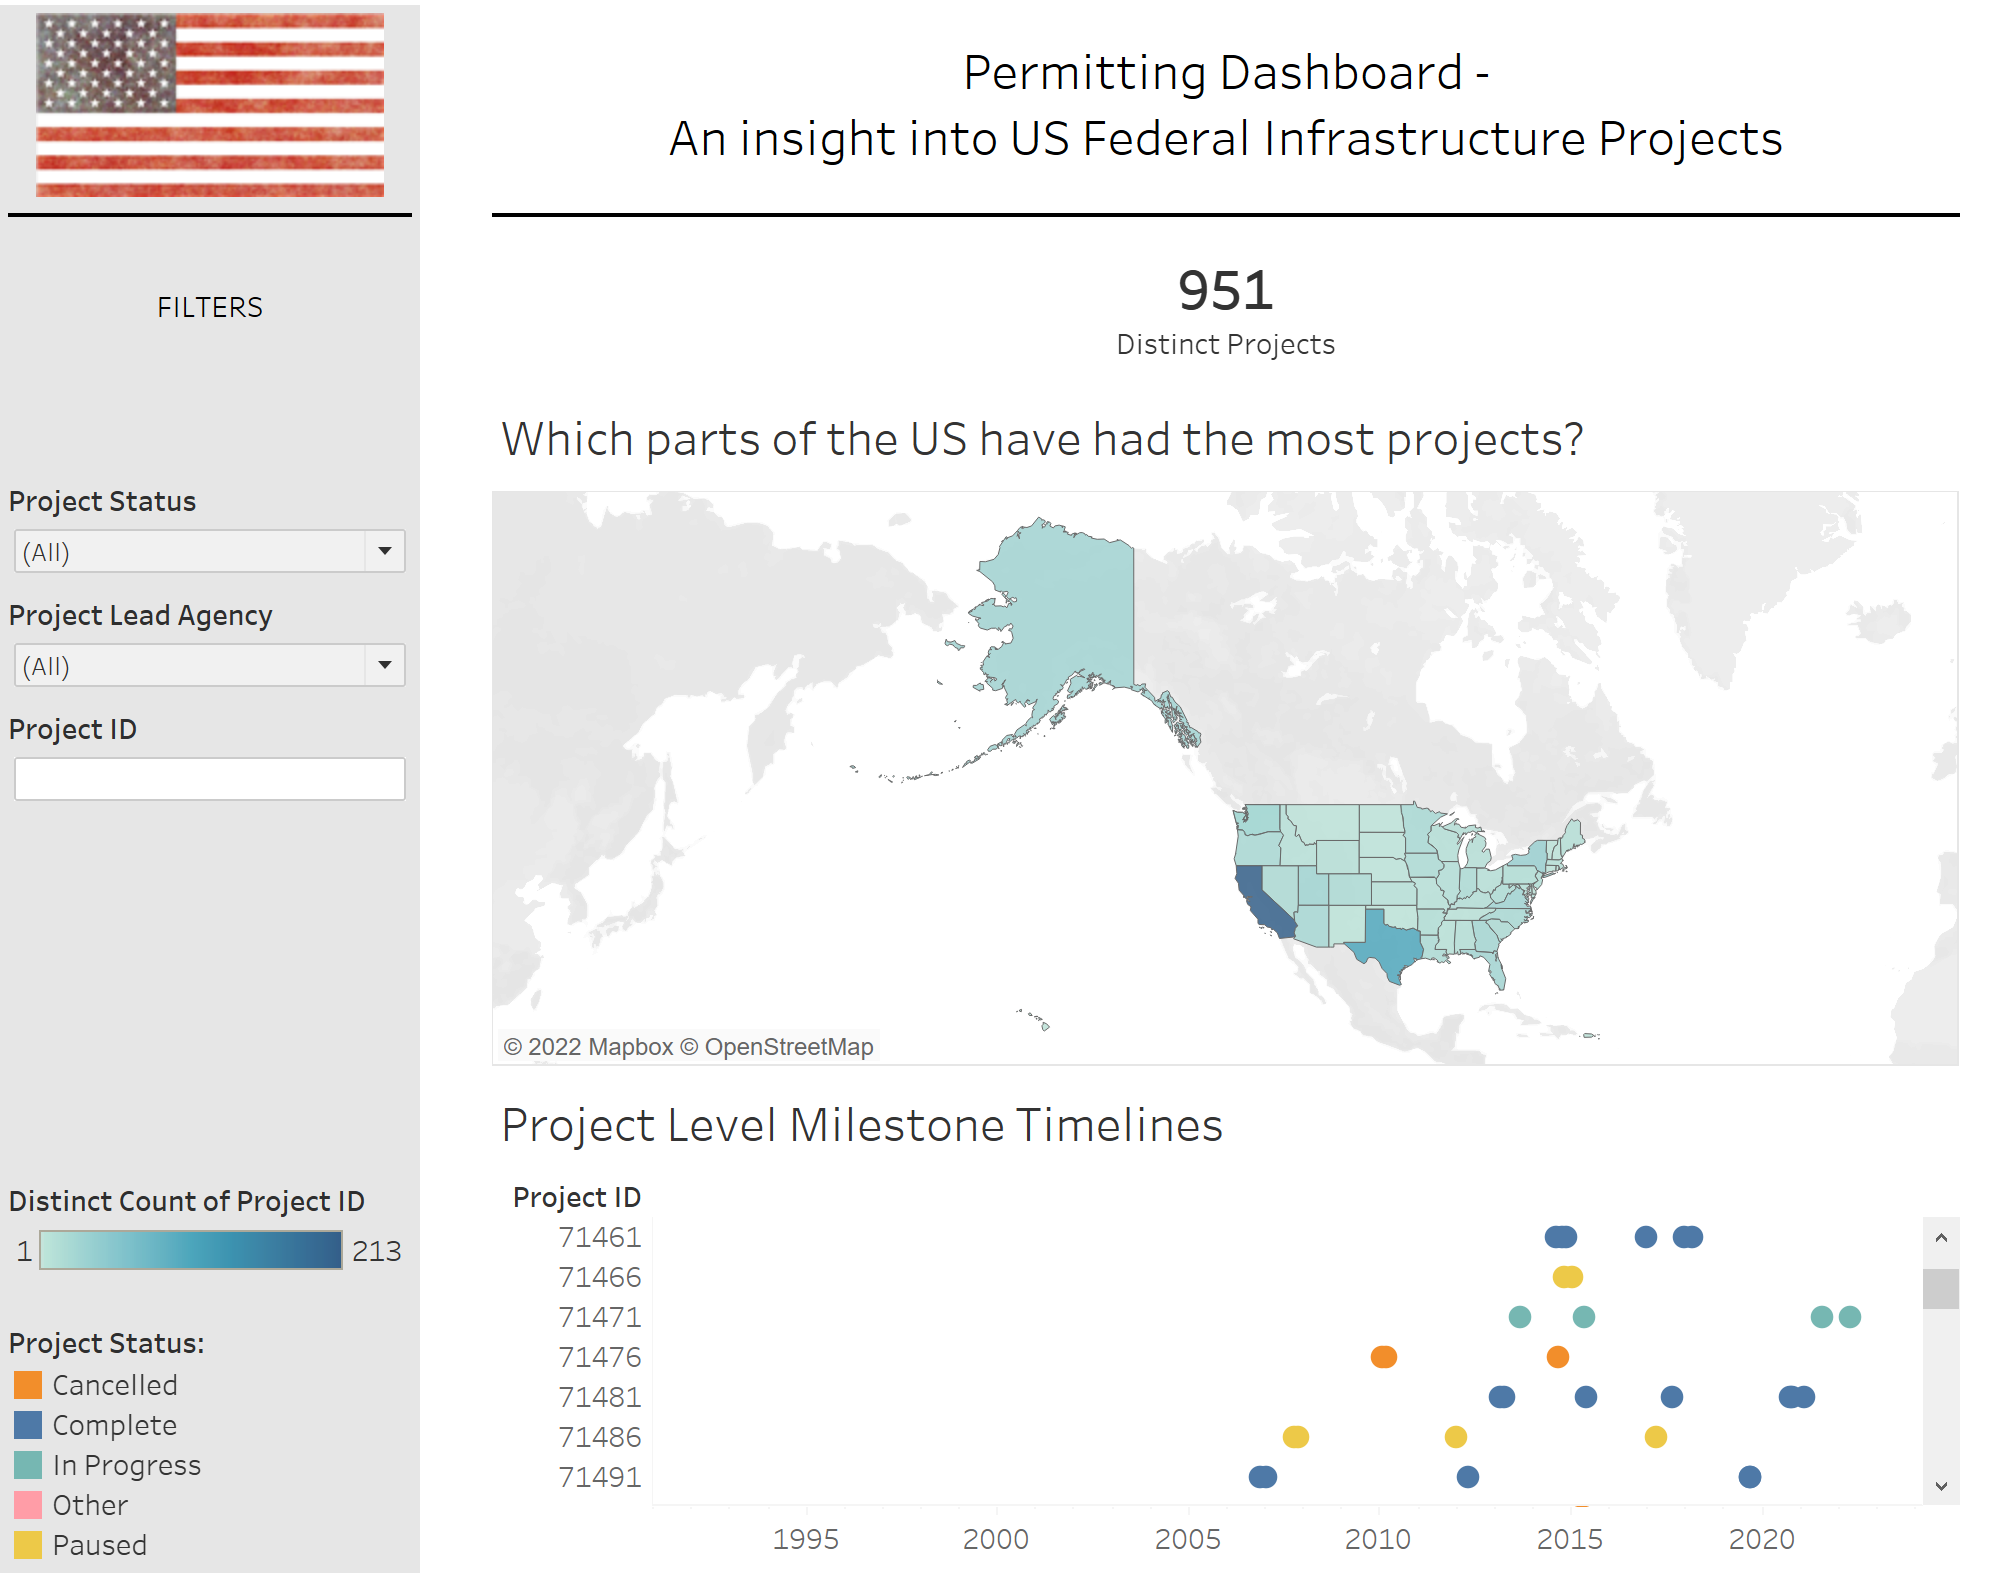Click the yellow milestone dot for 71466

point(1568,1277)
